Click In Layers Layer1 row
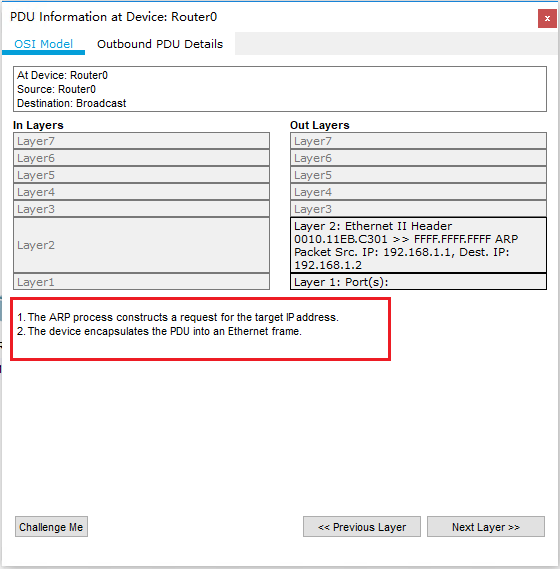Viewport: 560px width, 569px height. (142, 282)
